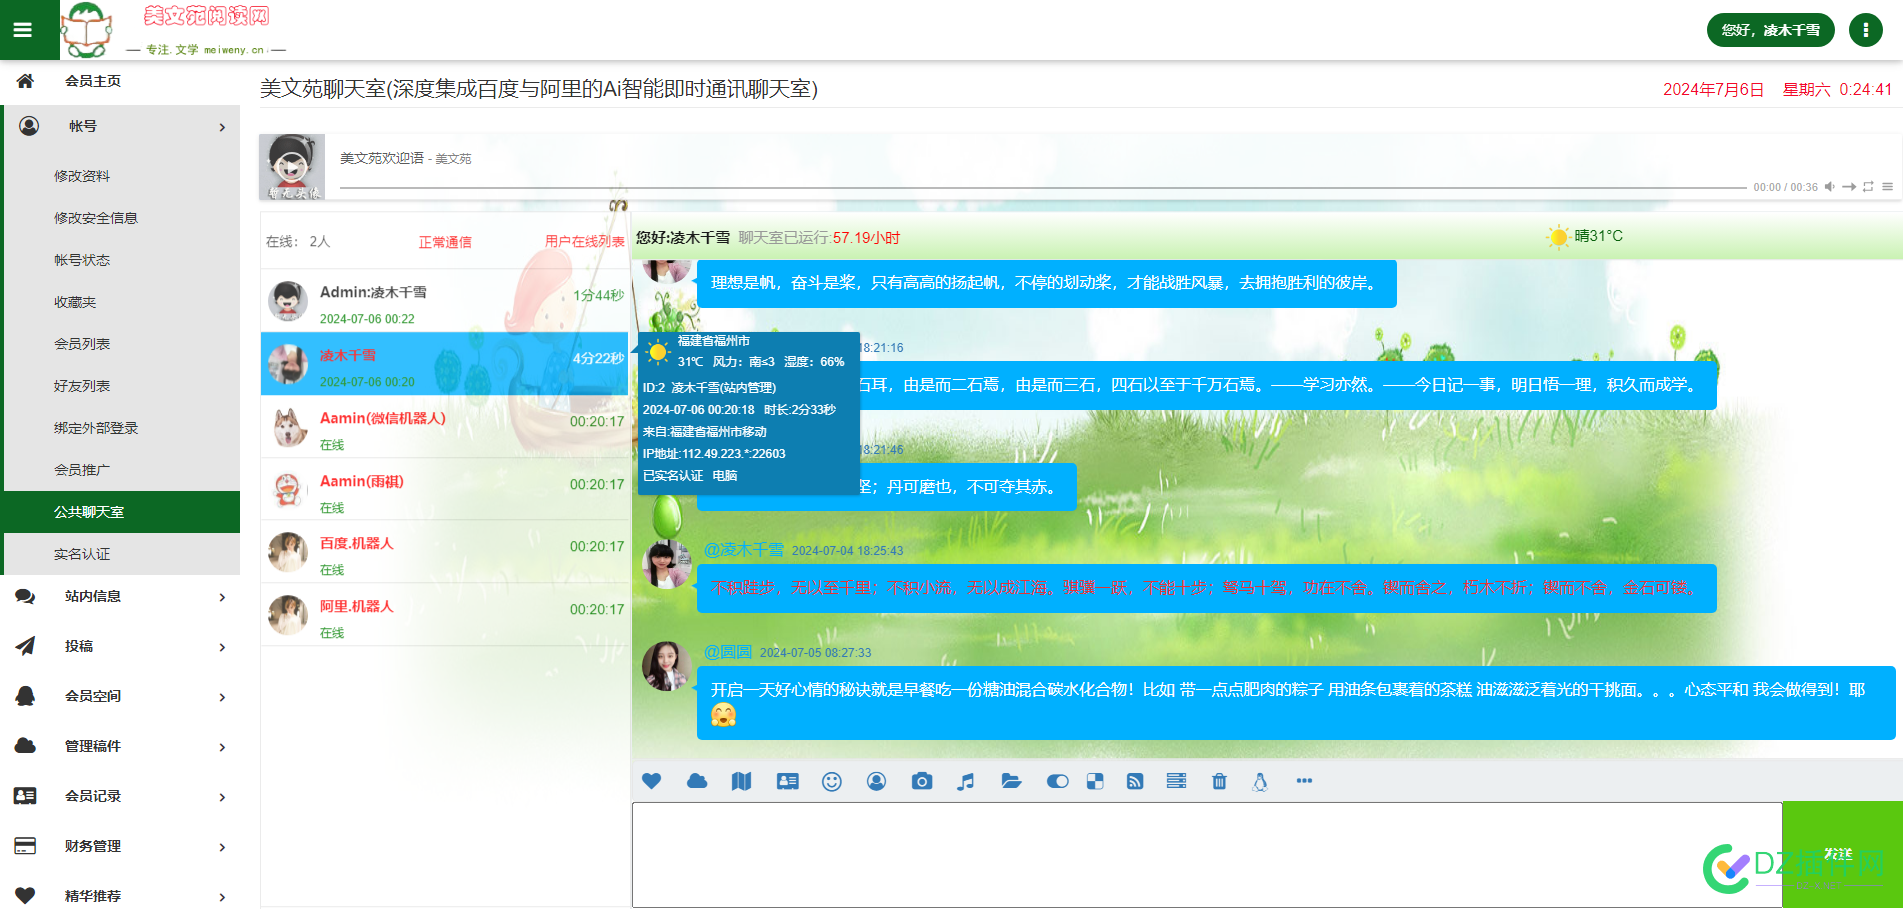Select Aamin(微信机器人) in user list
1903x909 pixels.
[445, 427]
